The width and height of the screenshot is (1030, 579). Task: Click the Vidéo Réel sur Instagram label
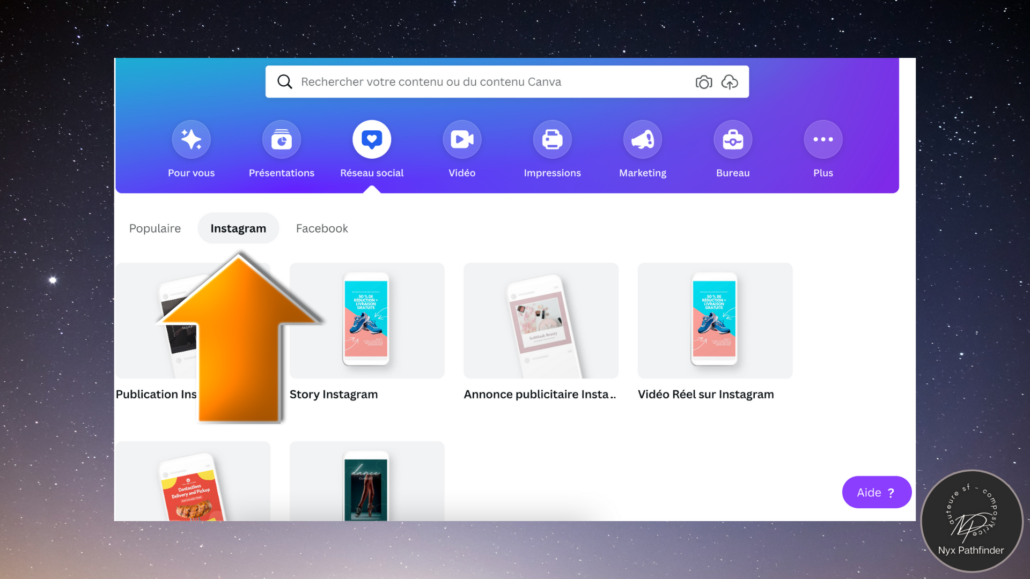(706, 394)
